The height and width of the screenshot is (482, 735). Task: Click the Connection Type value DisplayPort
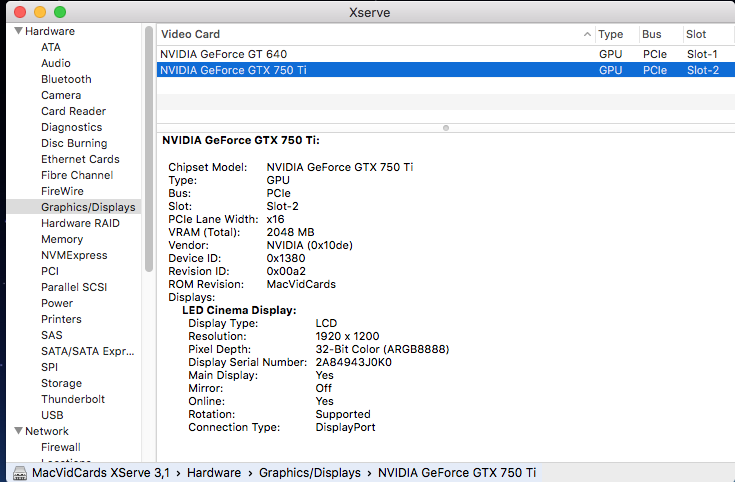(345, 427)
